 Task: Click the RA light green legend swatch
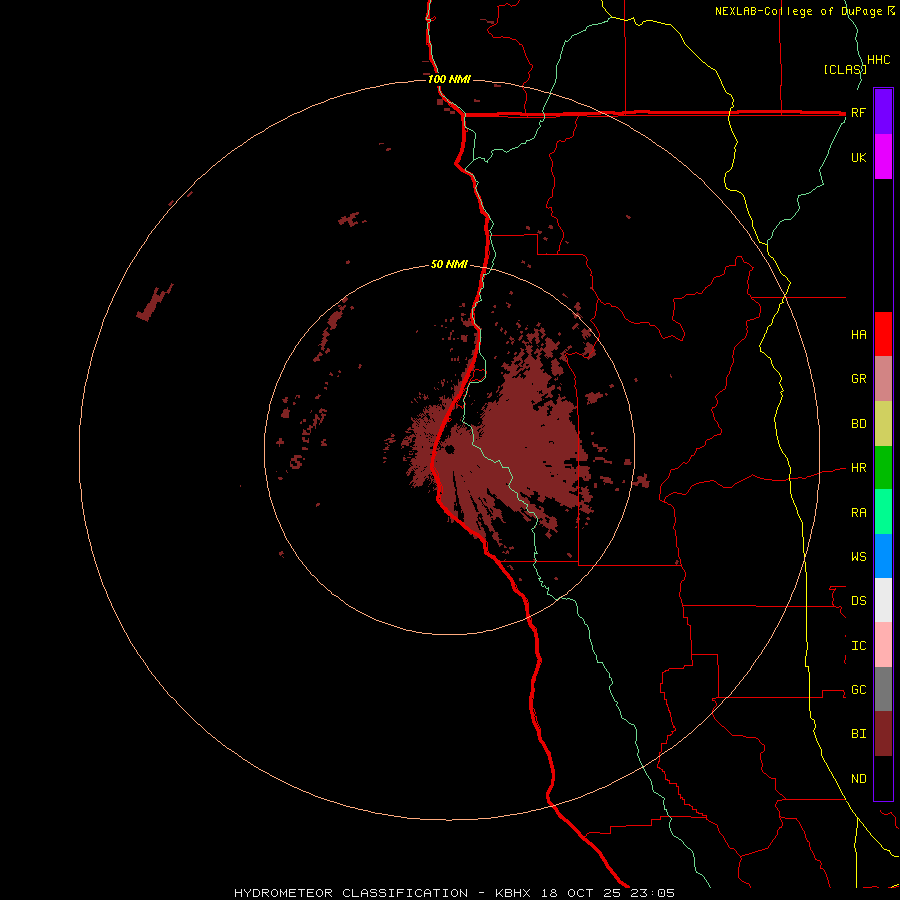(x=883, y=512)
